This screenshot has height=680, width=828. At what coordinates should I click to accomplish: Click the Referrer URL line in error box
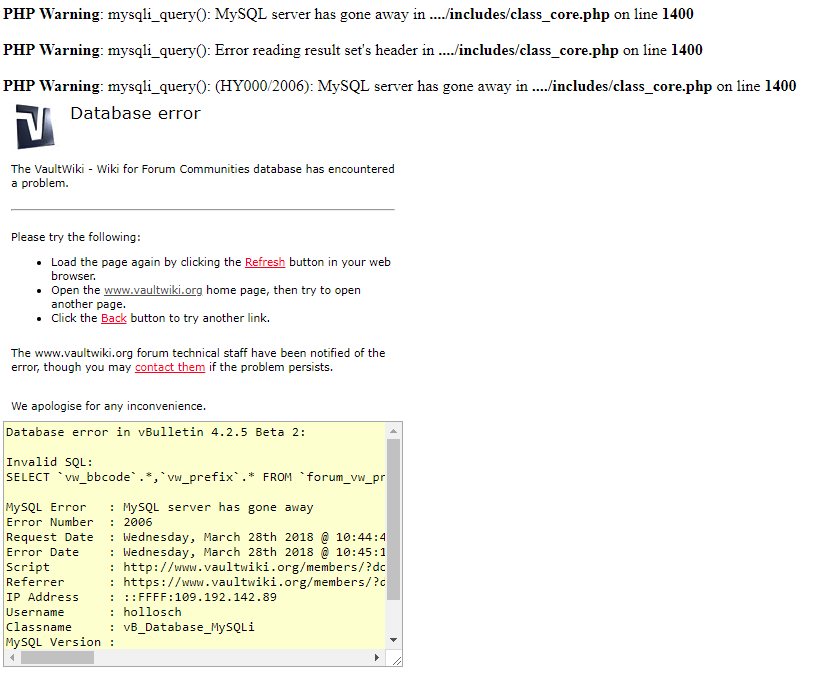(195, 582)
